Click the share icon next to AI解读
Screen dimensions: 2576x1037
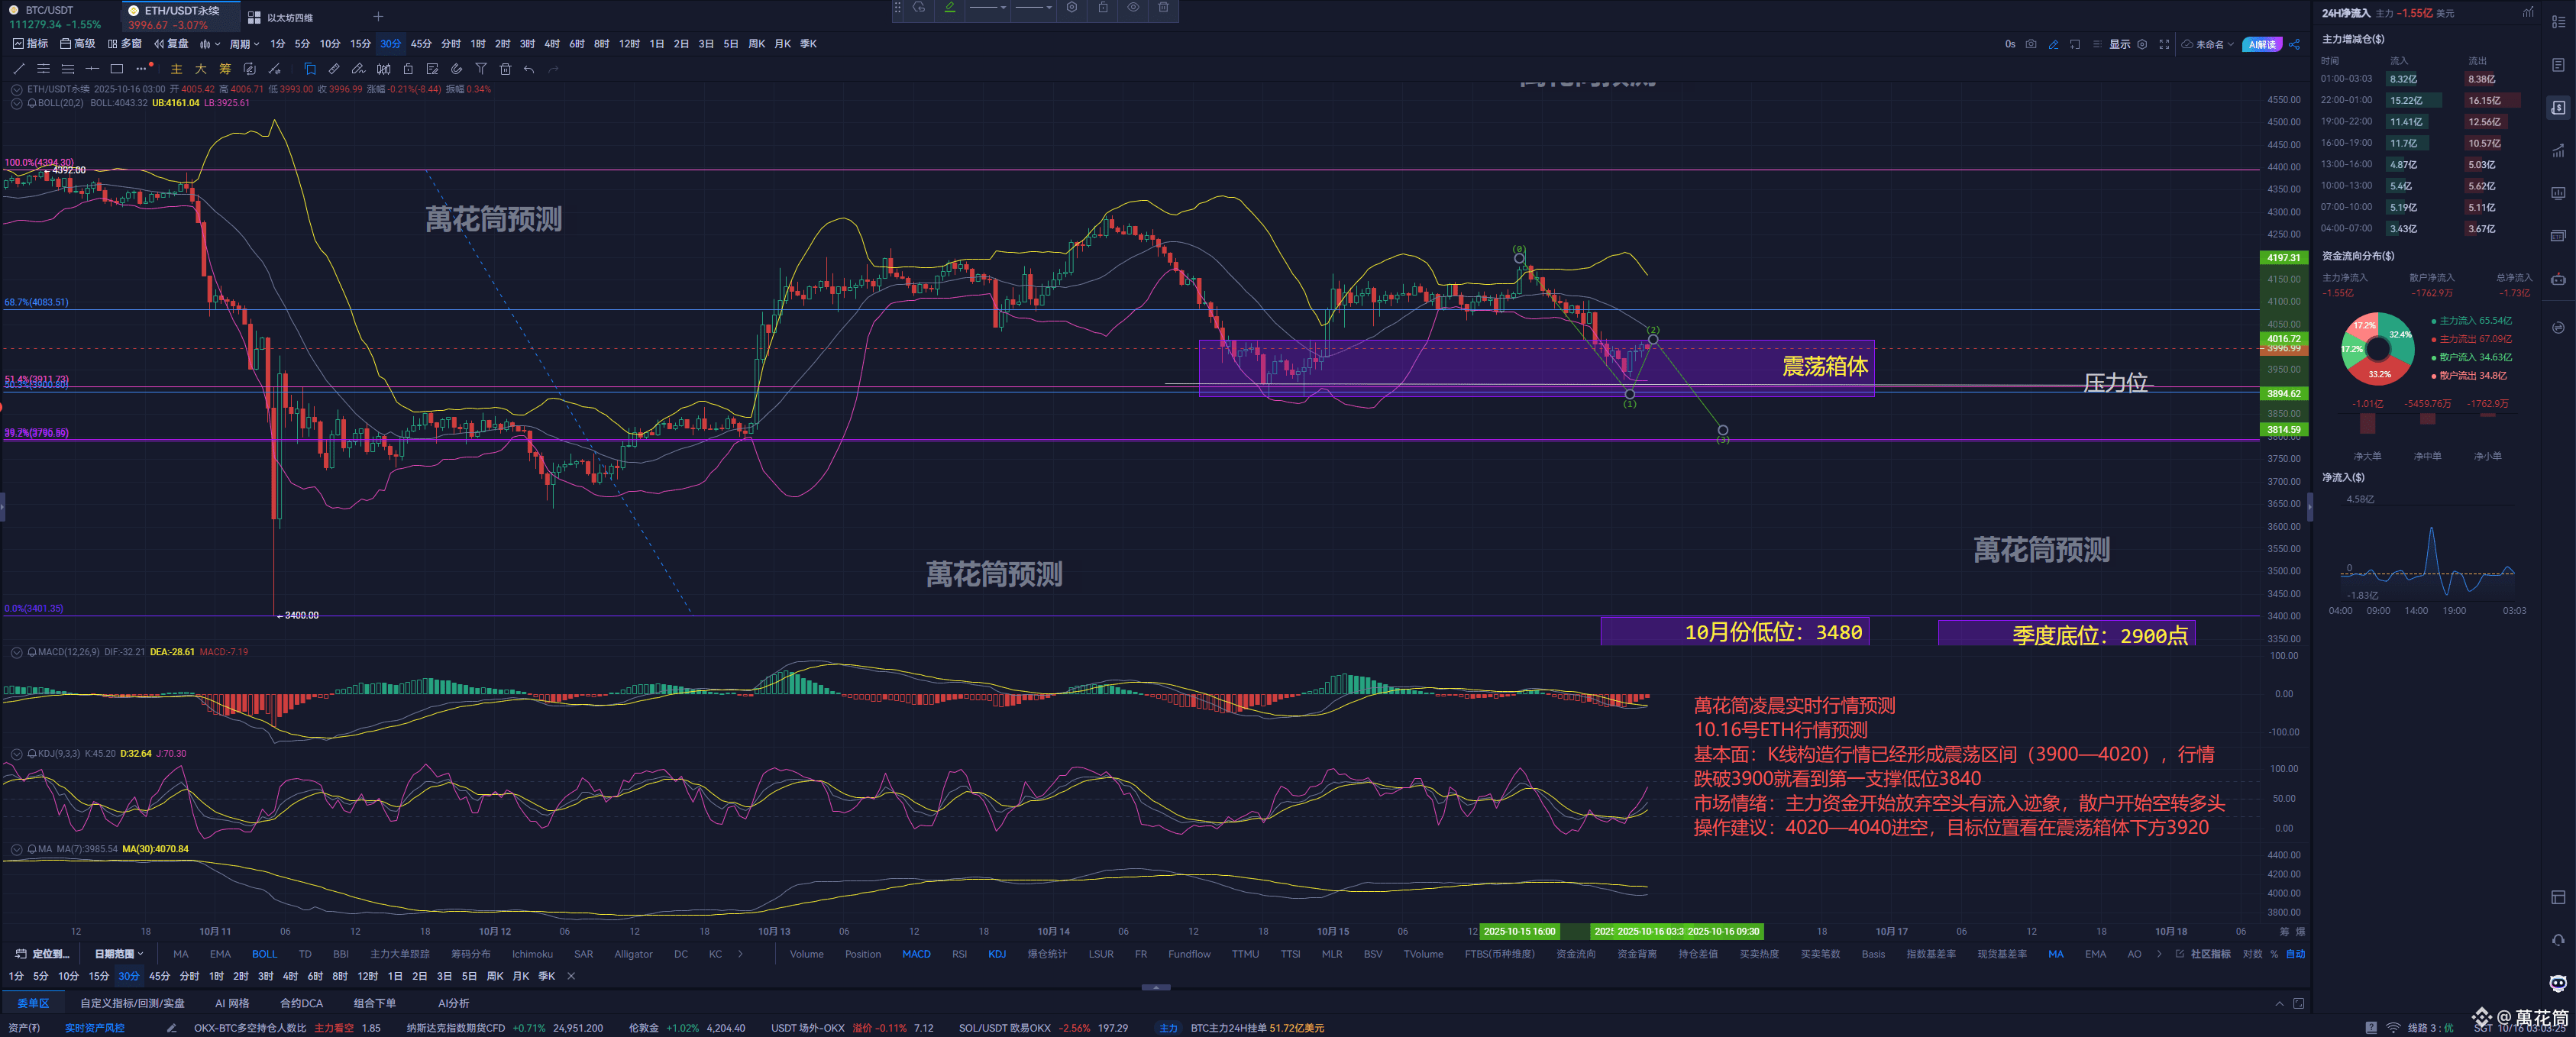click(x=2294, y=44)
